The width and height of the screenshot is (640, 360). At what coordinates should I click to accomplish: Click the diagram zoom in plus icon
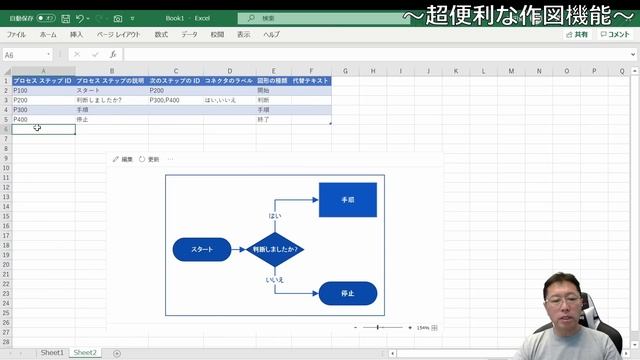coord(410,327)
